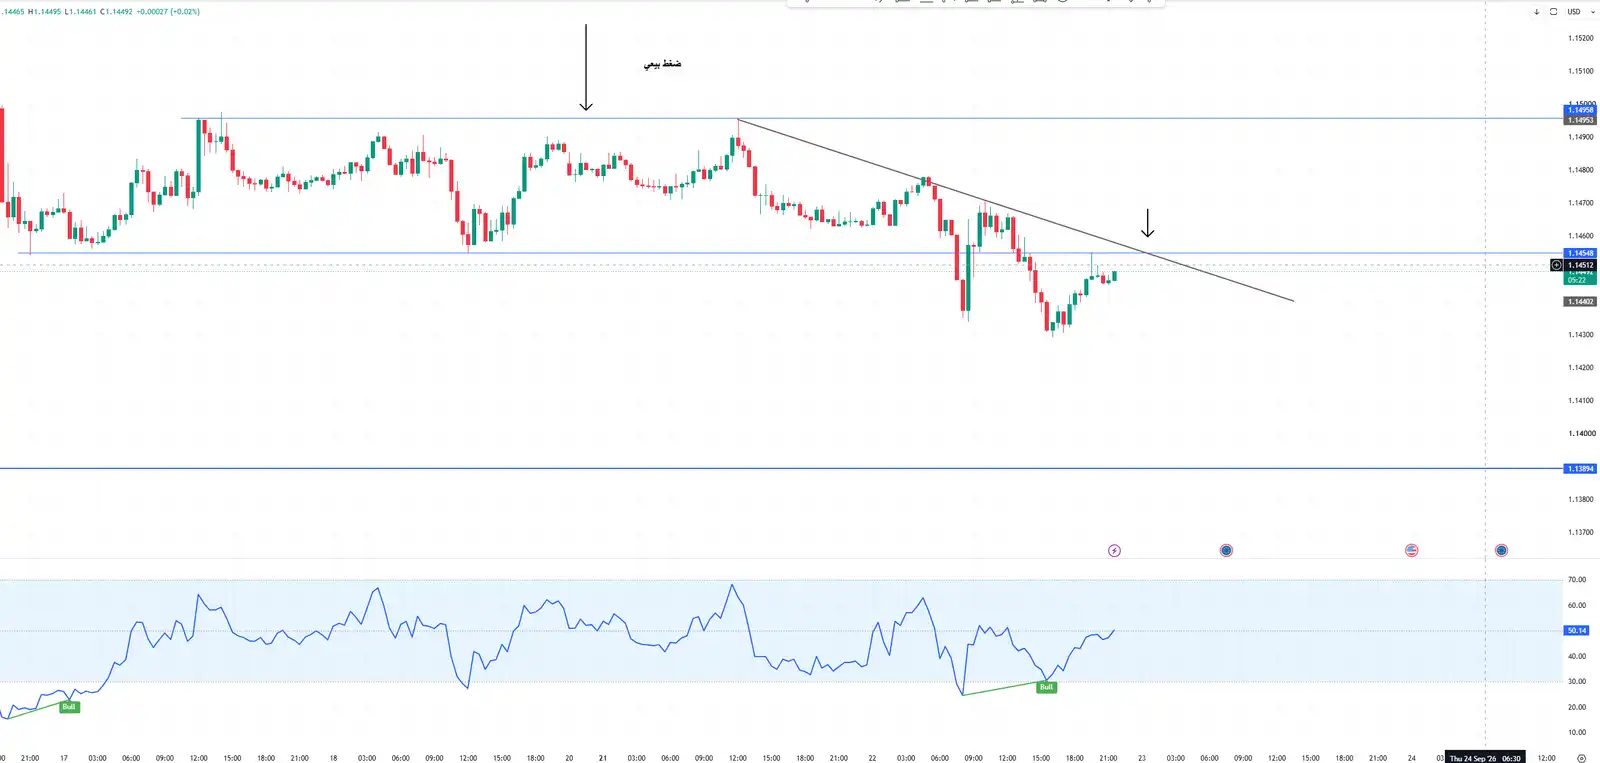The height and width of the screenshot is (763, 1600).
Task: Click the blue event icon right of the US flag
Action: click(1501, 551)
